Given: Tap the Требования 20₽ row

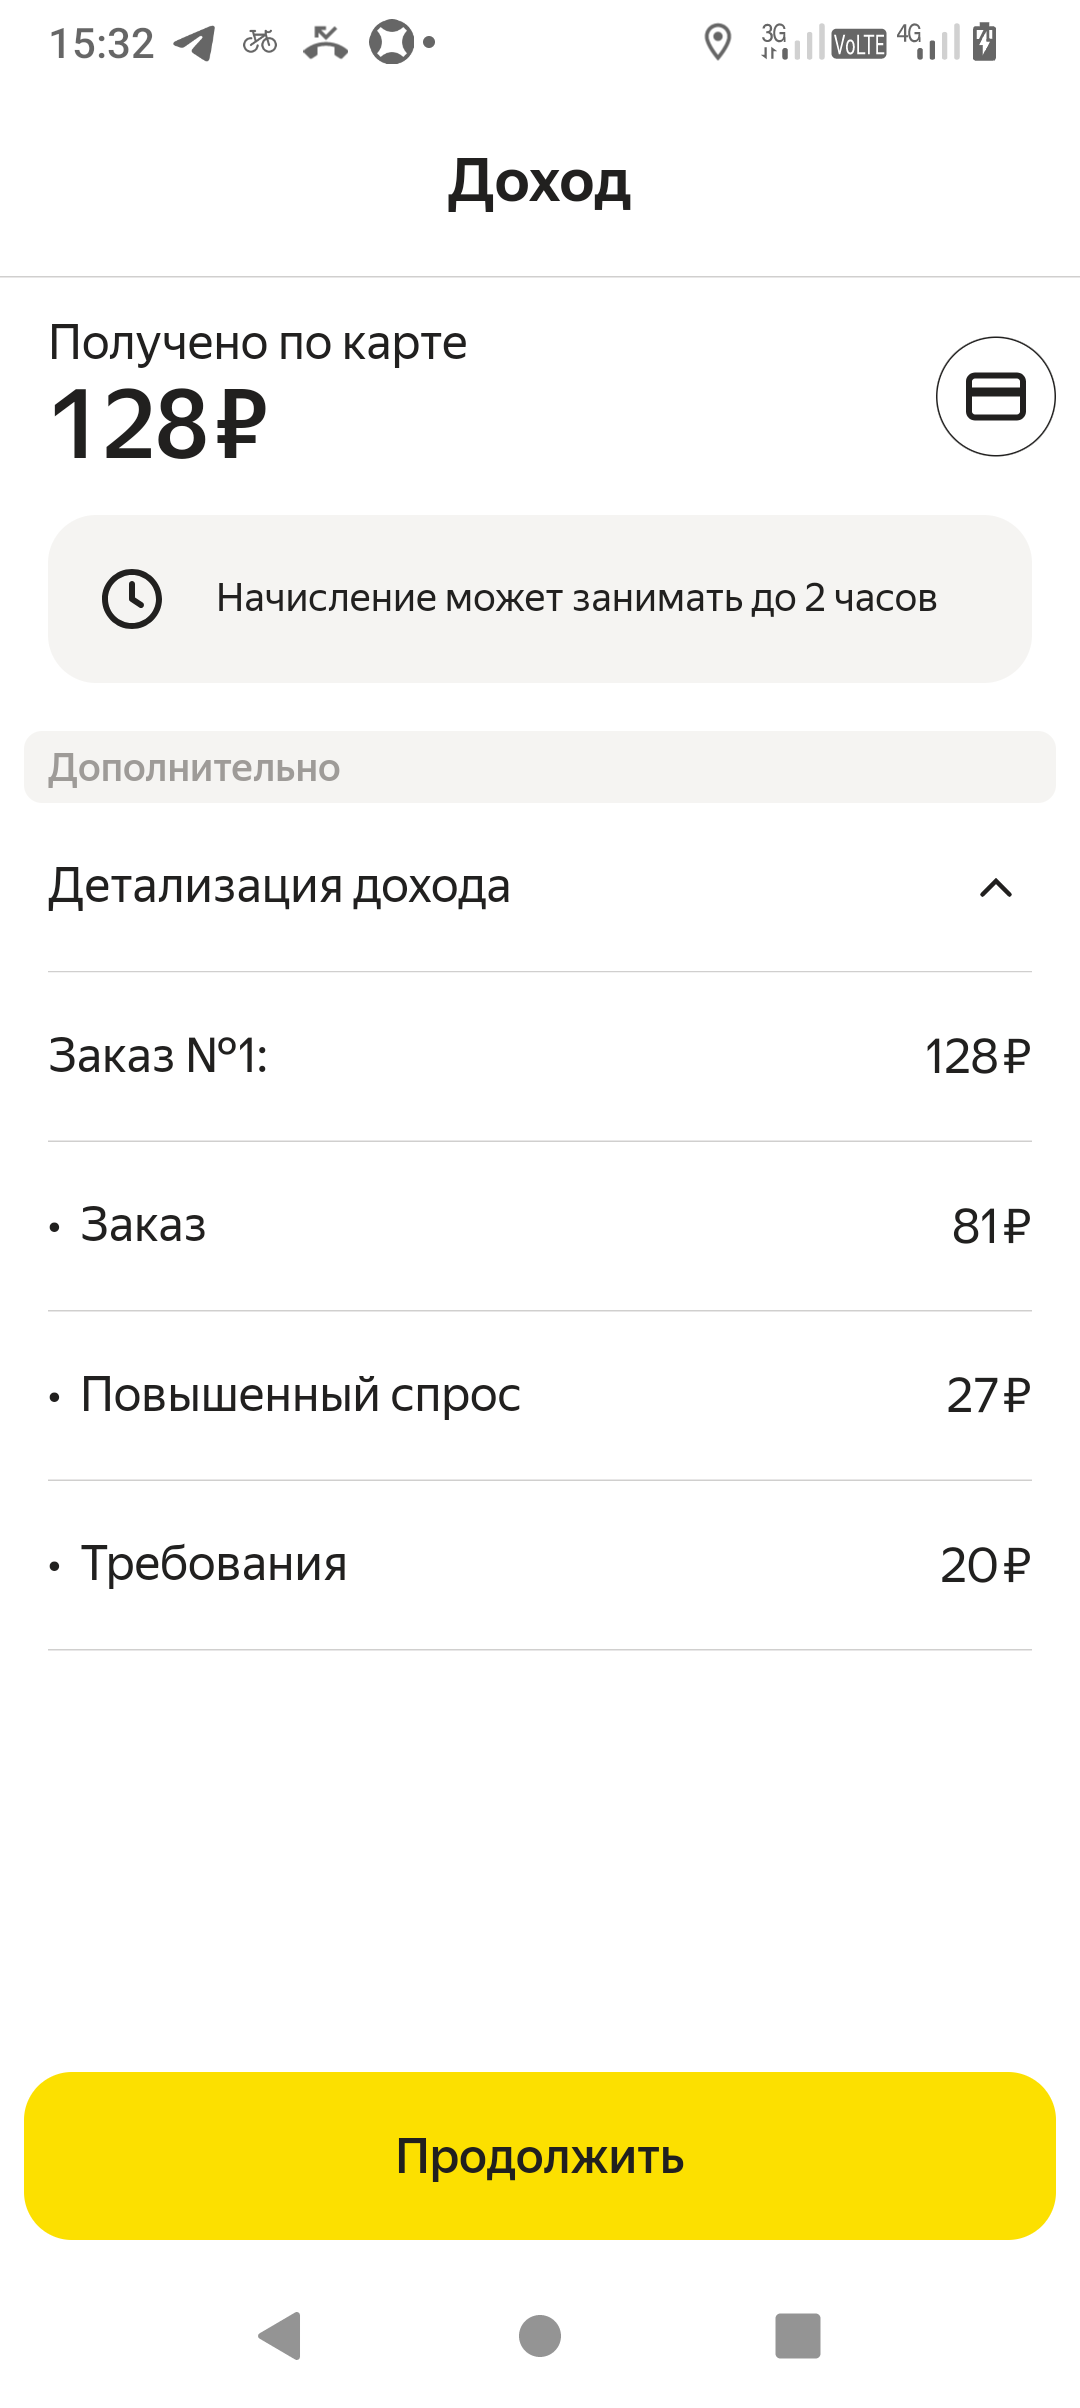Looking at the screenshot, I should 540,1565.
